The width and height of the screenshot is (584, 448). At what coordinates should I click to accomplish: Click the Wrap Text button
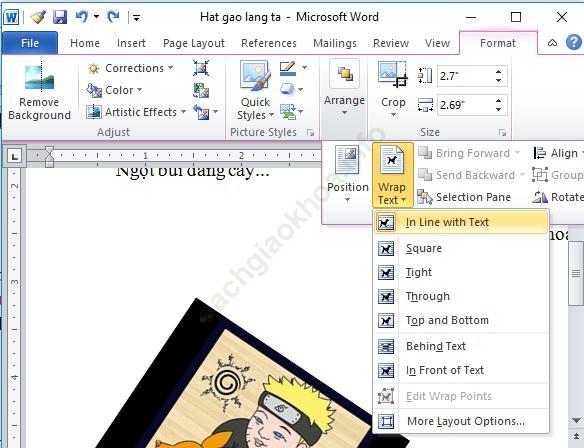click(x=393, y=175)
